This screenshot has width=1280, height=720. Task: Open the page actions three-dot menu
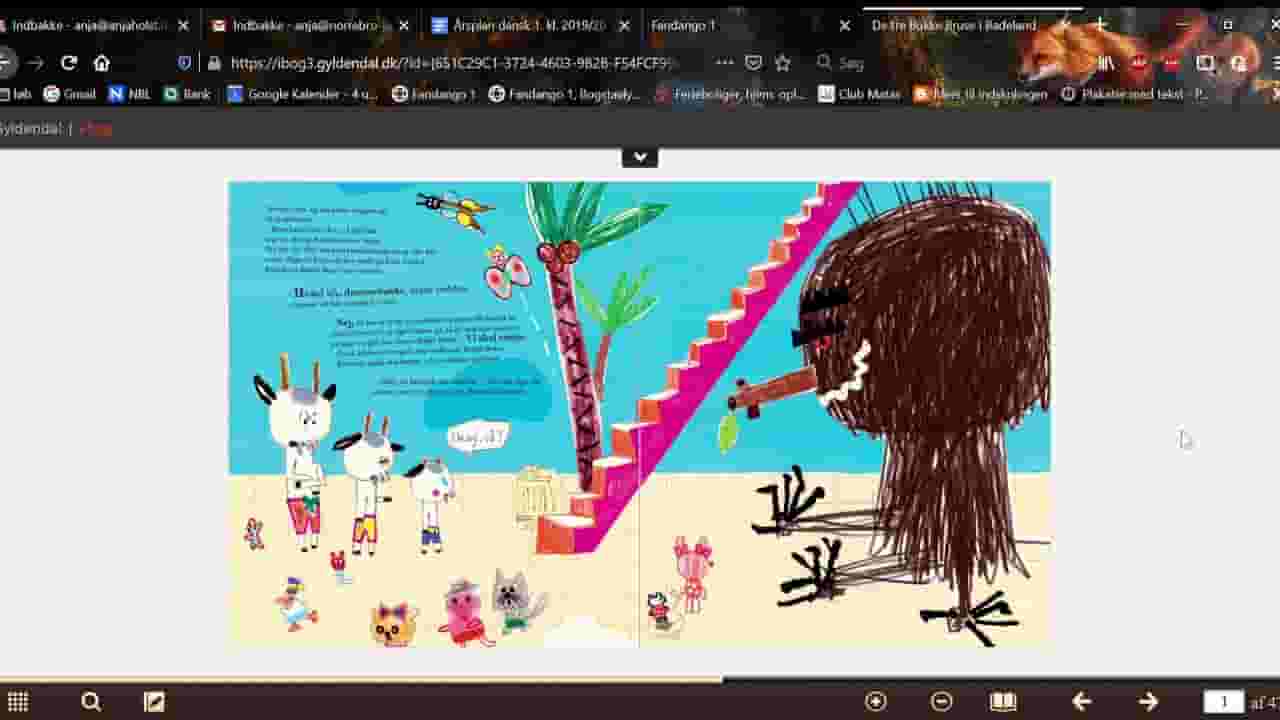[725, 63]
